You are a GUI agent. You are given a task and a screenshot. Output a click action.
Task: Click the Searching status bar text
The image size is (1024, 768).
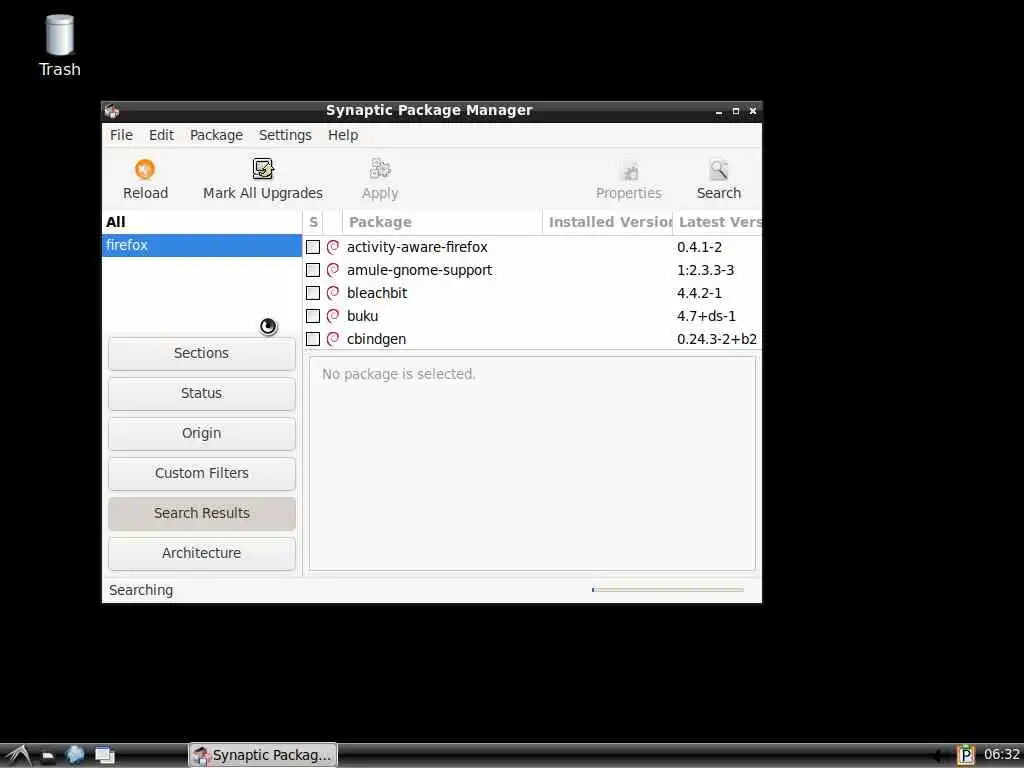(141, 590)
